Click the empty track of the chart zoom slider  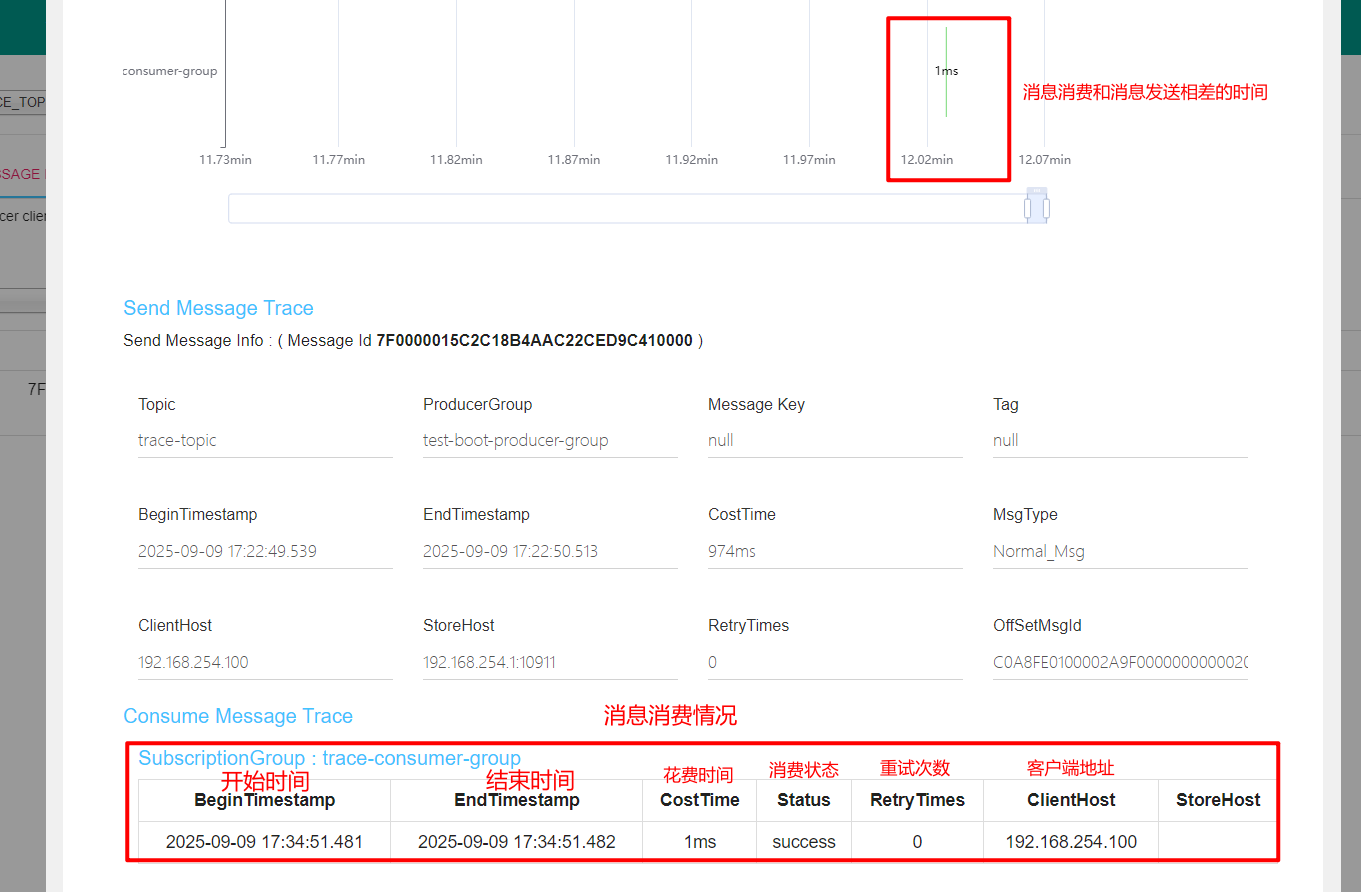pos(626,208)
